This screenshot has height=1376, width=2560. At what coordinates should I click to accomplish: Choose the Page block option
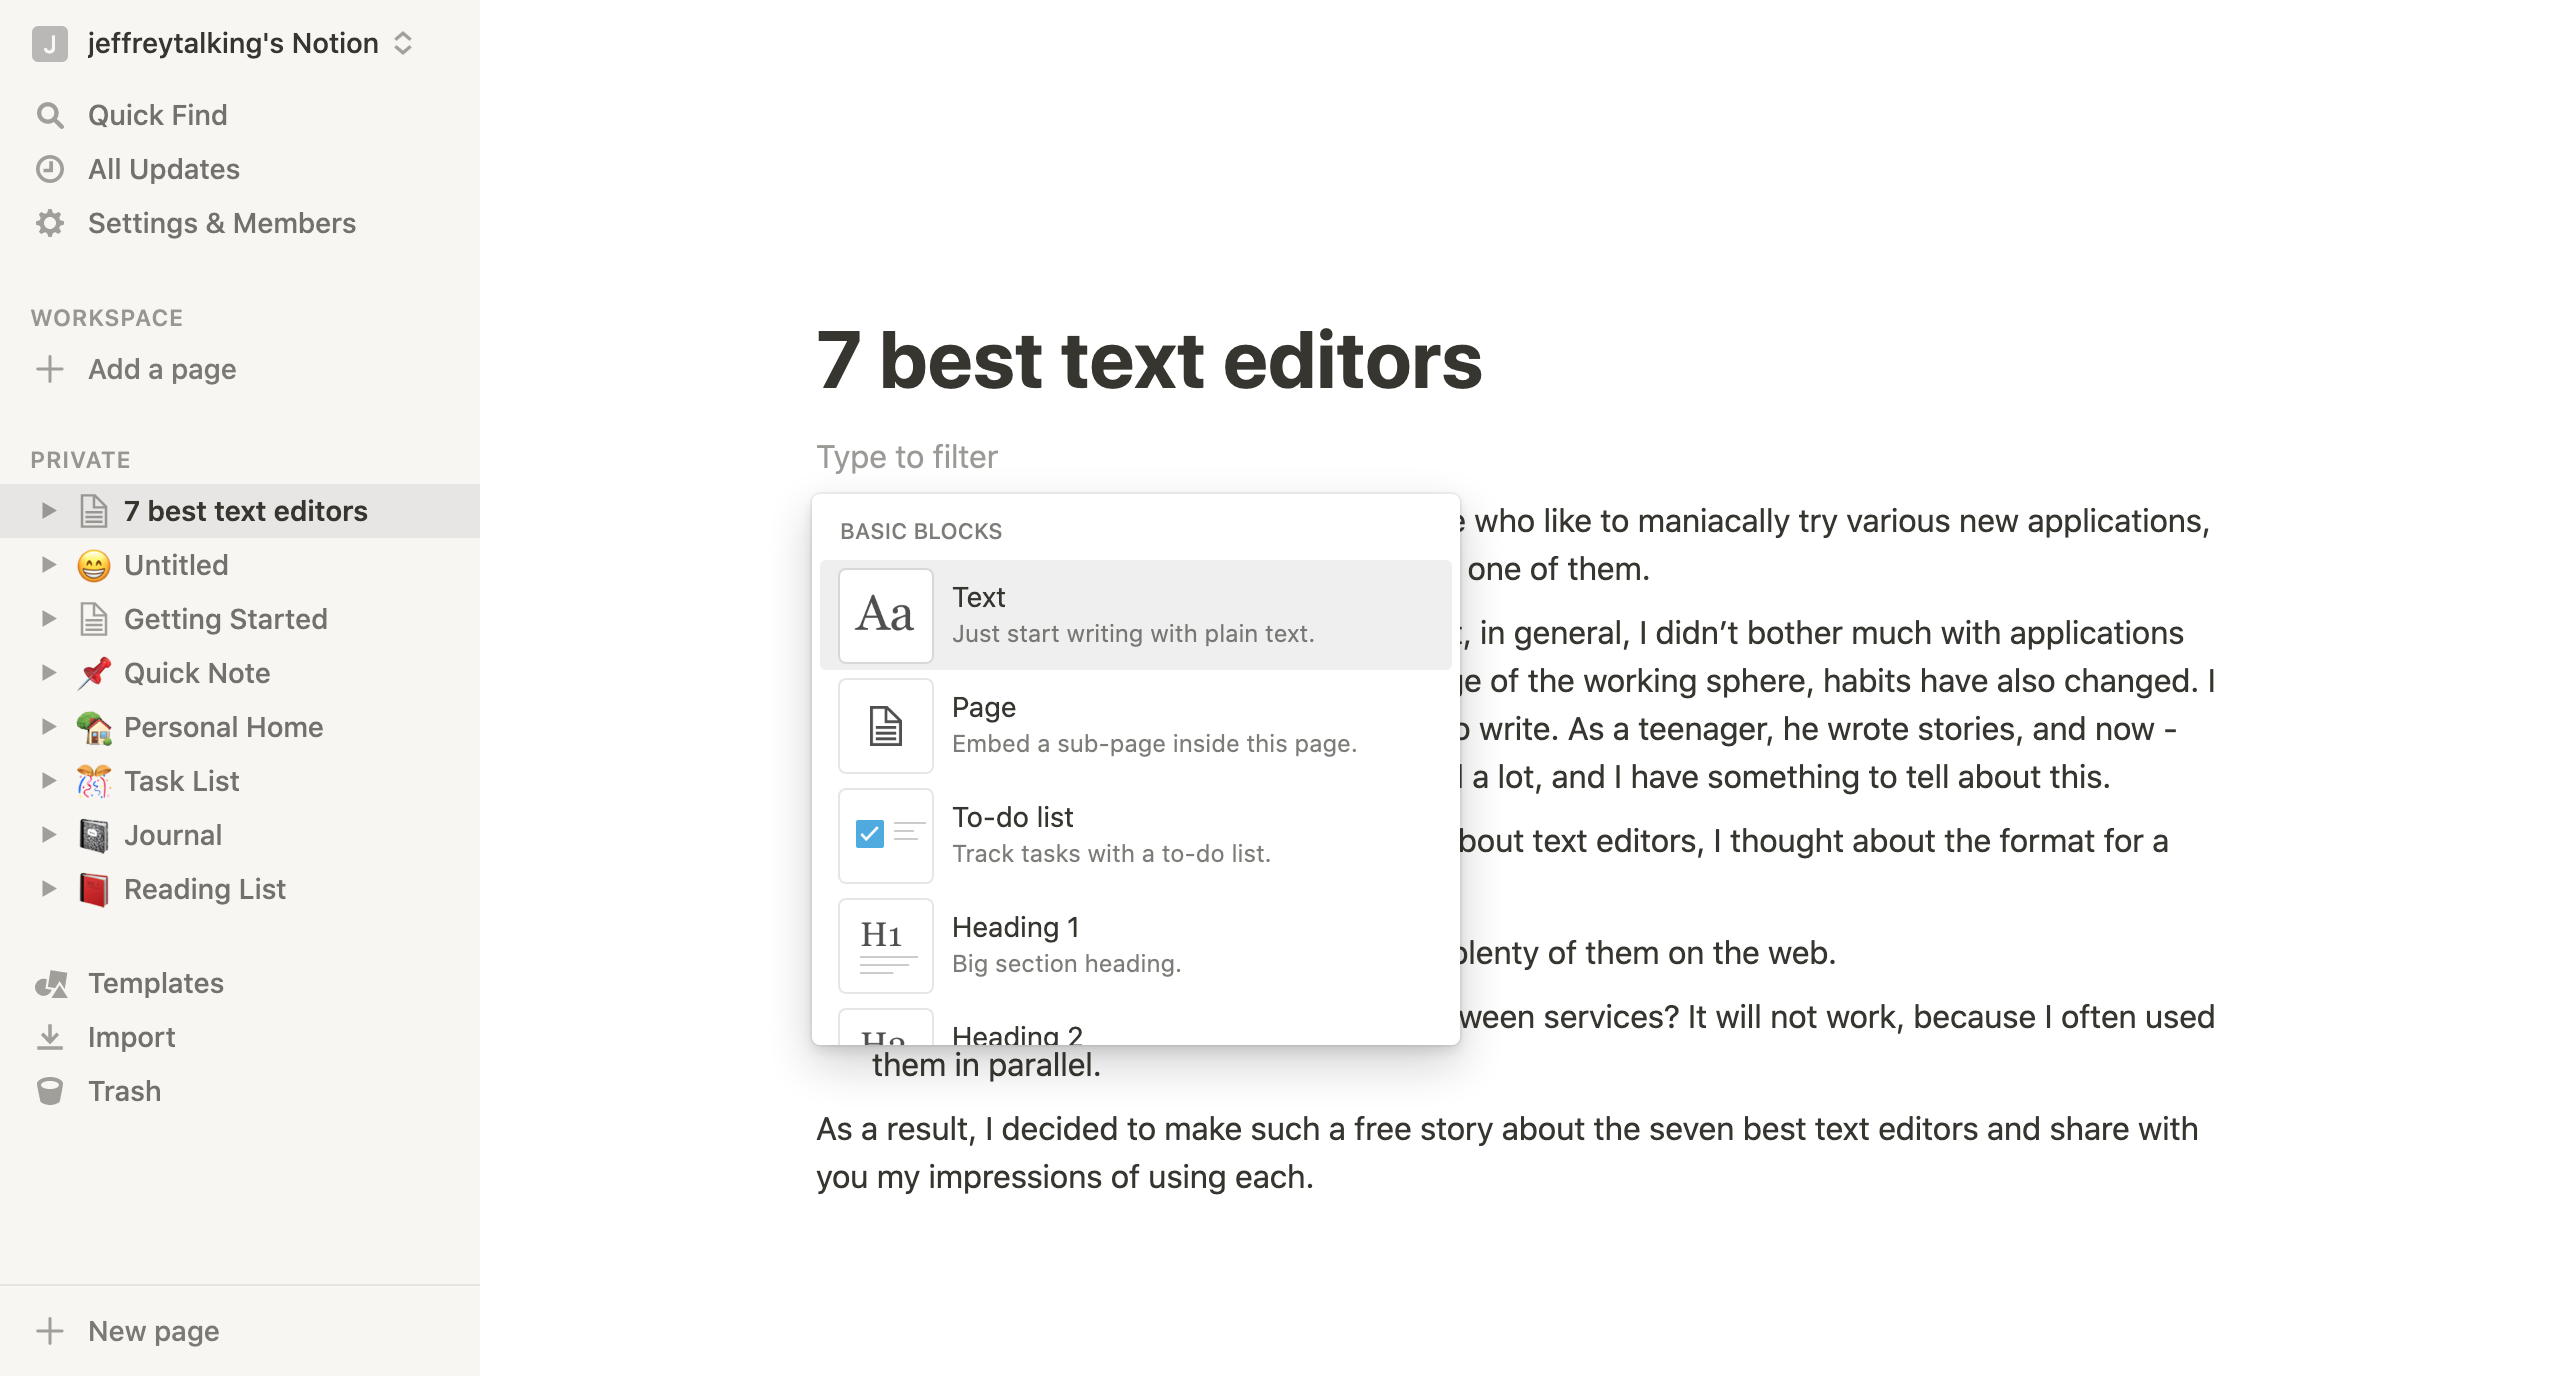click(x=1134, y=725)
